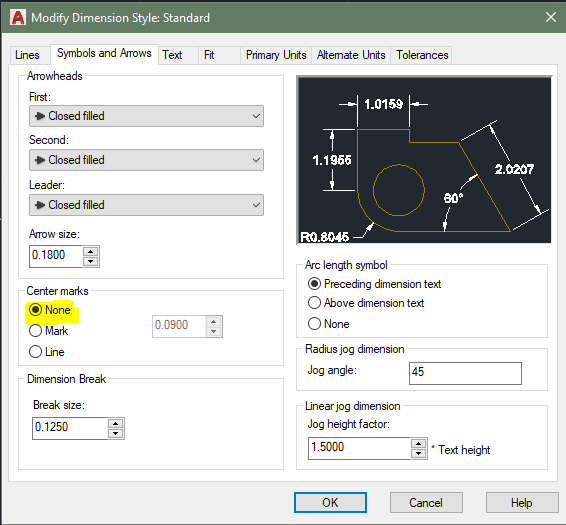Increase center mark size with up arrow
Image resolution: width=566 pixels, height=525 pixels.
214,322
